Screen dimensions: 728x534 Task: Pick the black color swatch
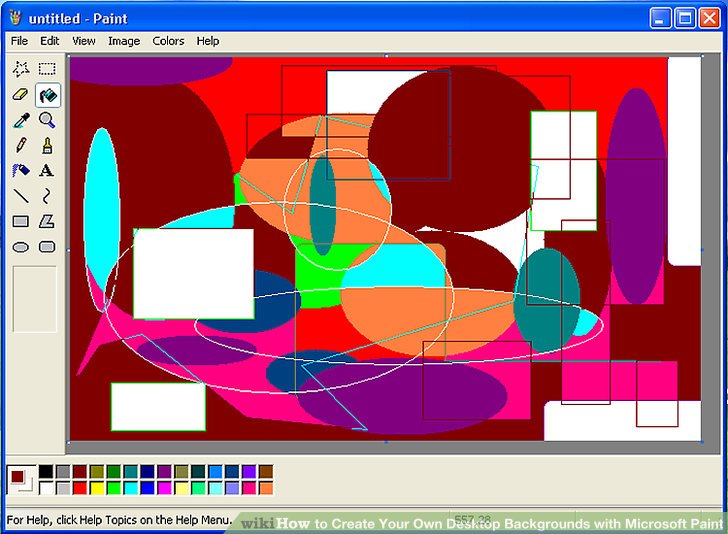pyautogui.click(x=46, y=472)
